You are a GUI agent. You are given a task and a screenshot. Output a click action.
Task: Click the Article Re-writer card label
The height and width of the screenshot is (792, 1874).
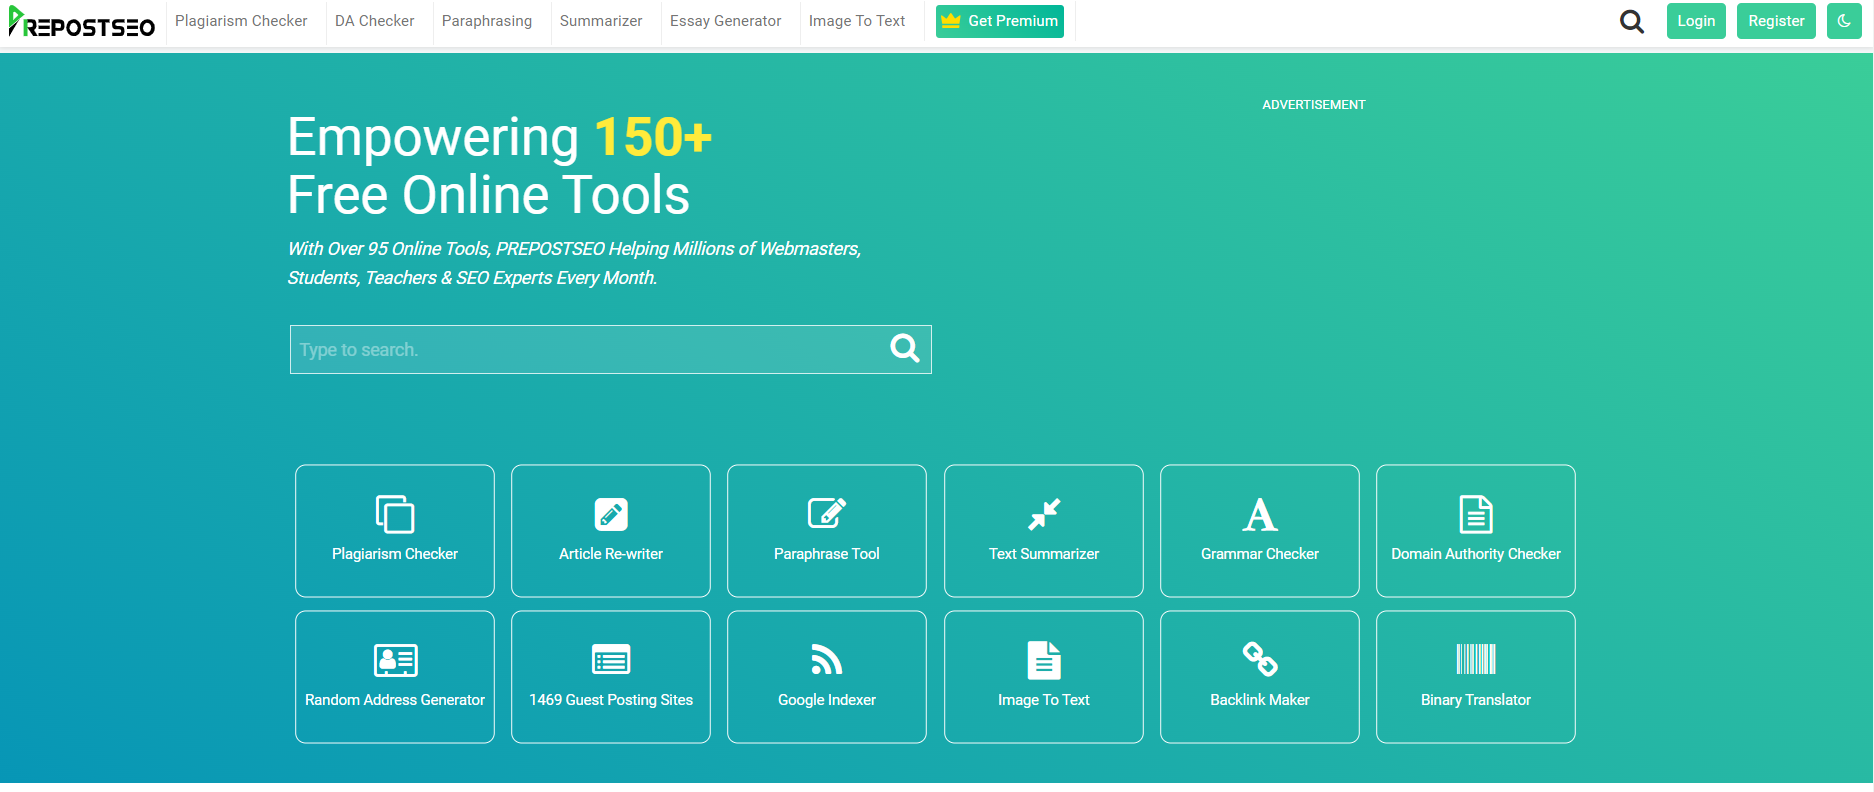(611, 554)
